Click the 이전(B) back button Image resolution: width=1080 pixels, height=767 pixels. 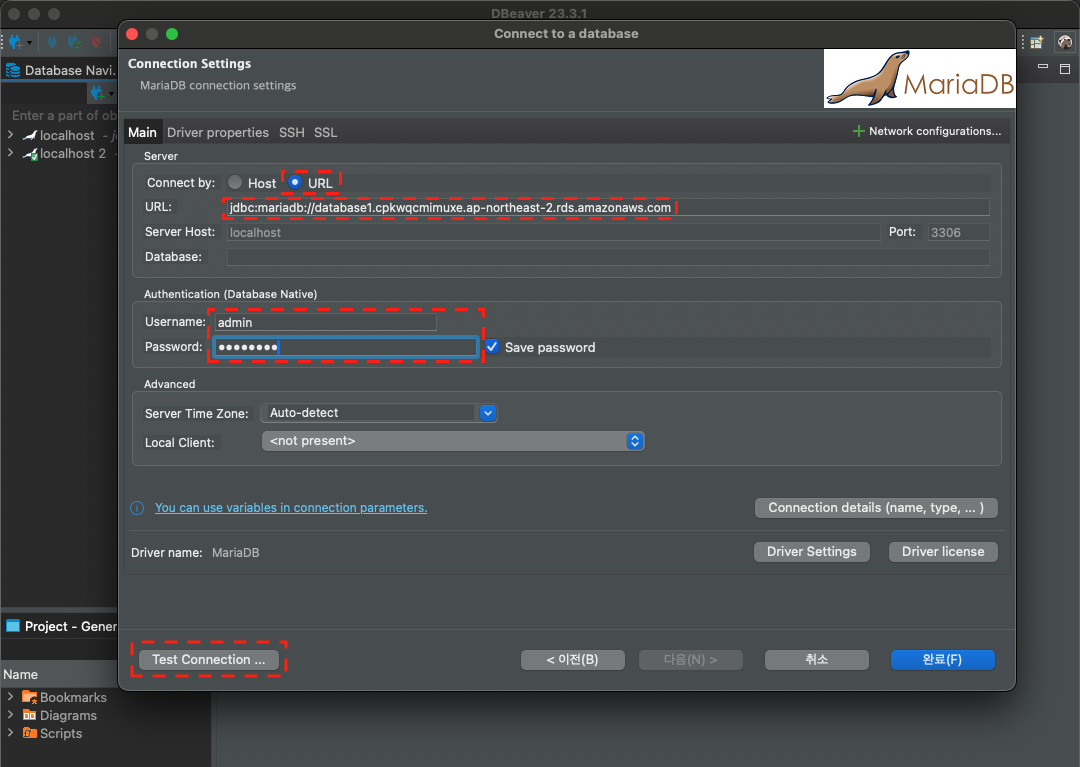point(572,660)
